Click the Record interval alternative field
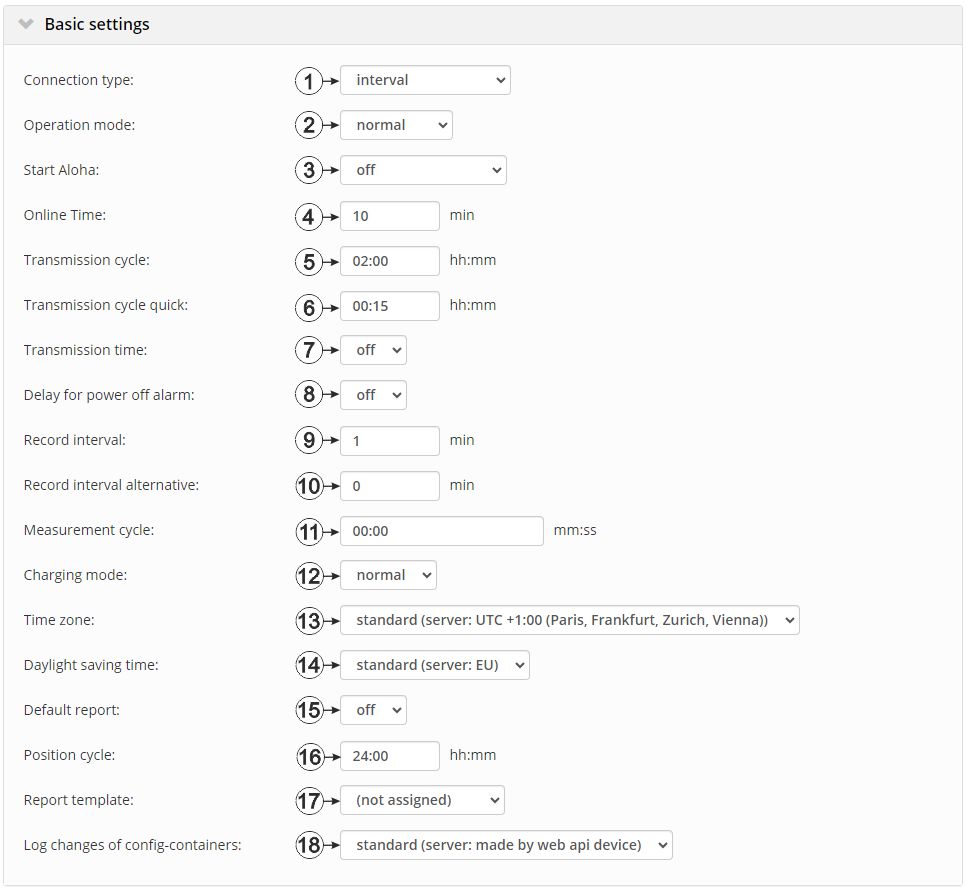 389,485
